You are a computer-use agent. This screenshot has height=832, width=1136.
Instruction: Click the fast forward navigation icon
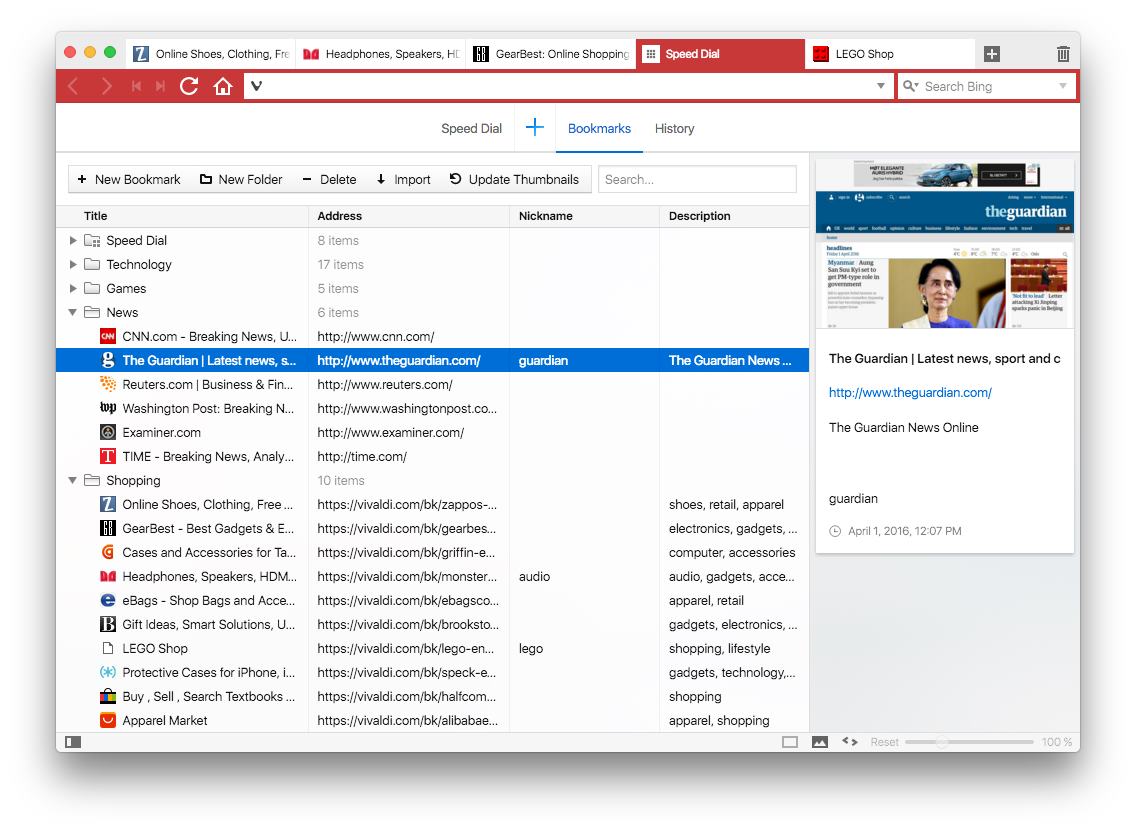pyautogui.click(x=161, y=87)
